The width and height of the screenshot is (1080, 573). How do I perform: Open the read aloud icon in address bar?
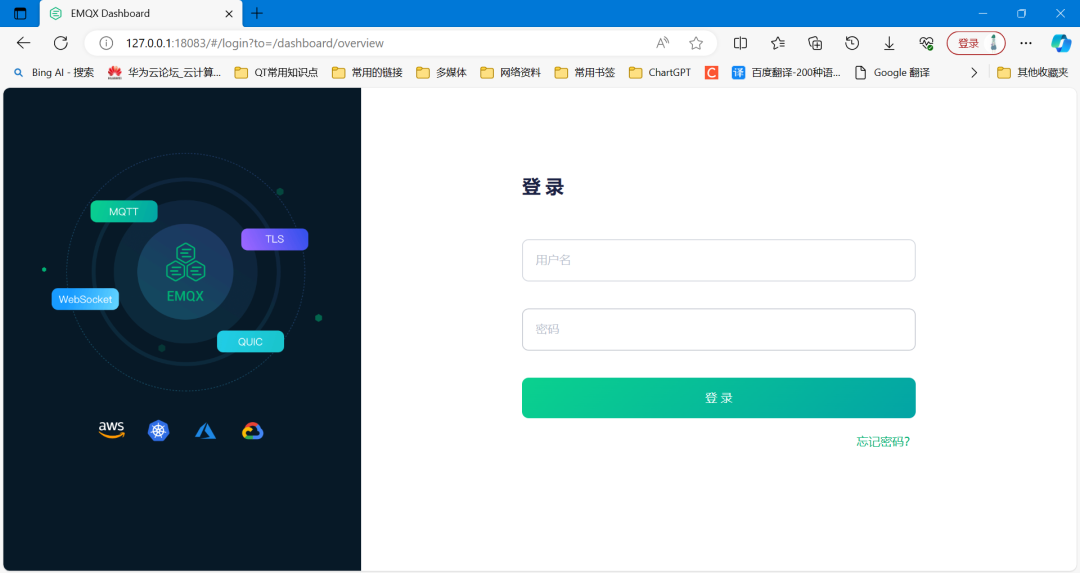662,43
